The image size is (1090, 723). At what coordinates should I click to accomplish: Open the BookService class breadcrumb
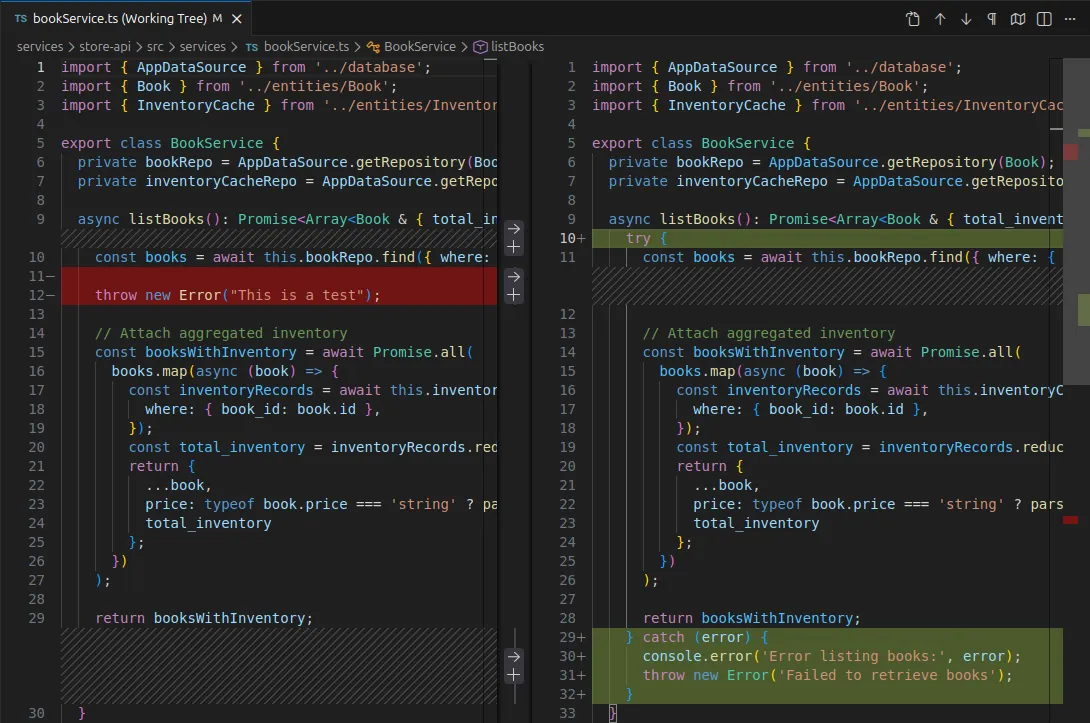[x=418, y=46]
